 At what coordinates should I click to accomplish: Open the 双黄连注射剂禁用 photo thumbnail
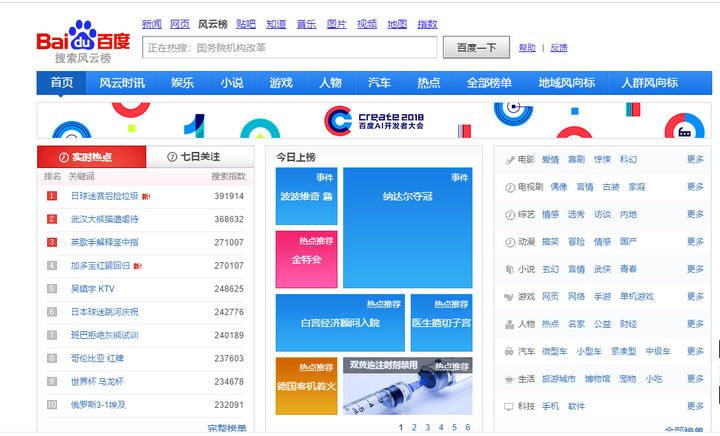[x=408, y=386]
